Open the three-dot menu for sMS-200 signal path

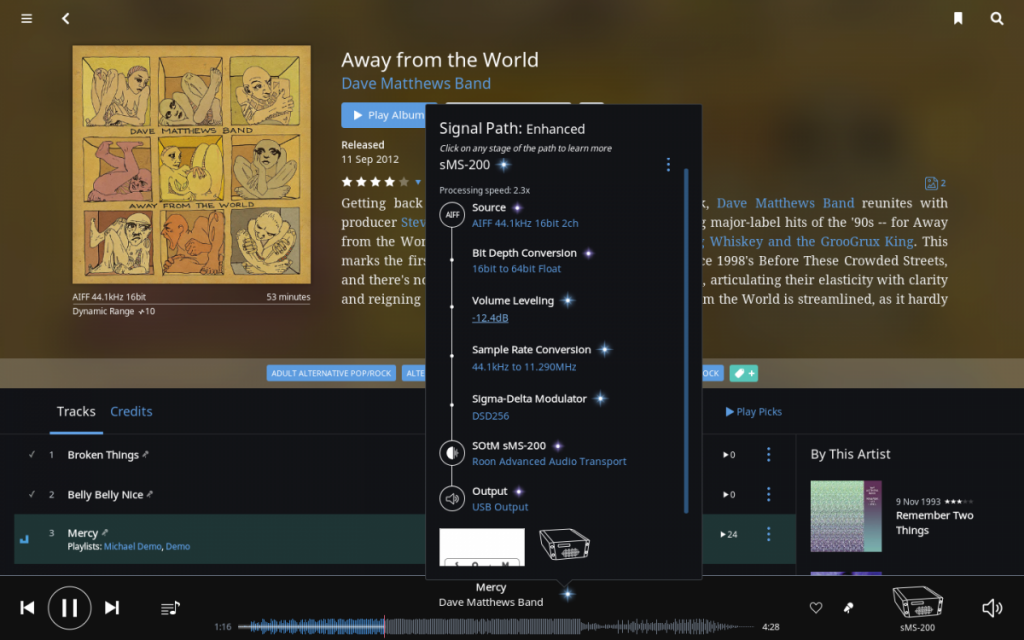[x=667, y=165]
